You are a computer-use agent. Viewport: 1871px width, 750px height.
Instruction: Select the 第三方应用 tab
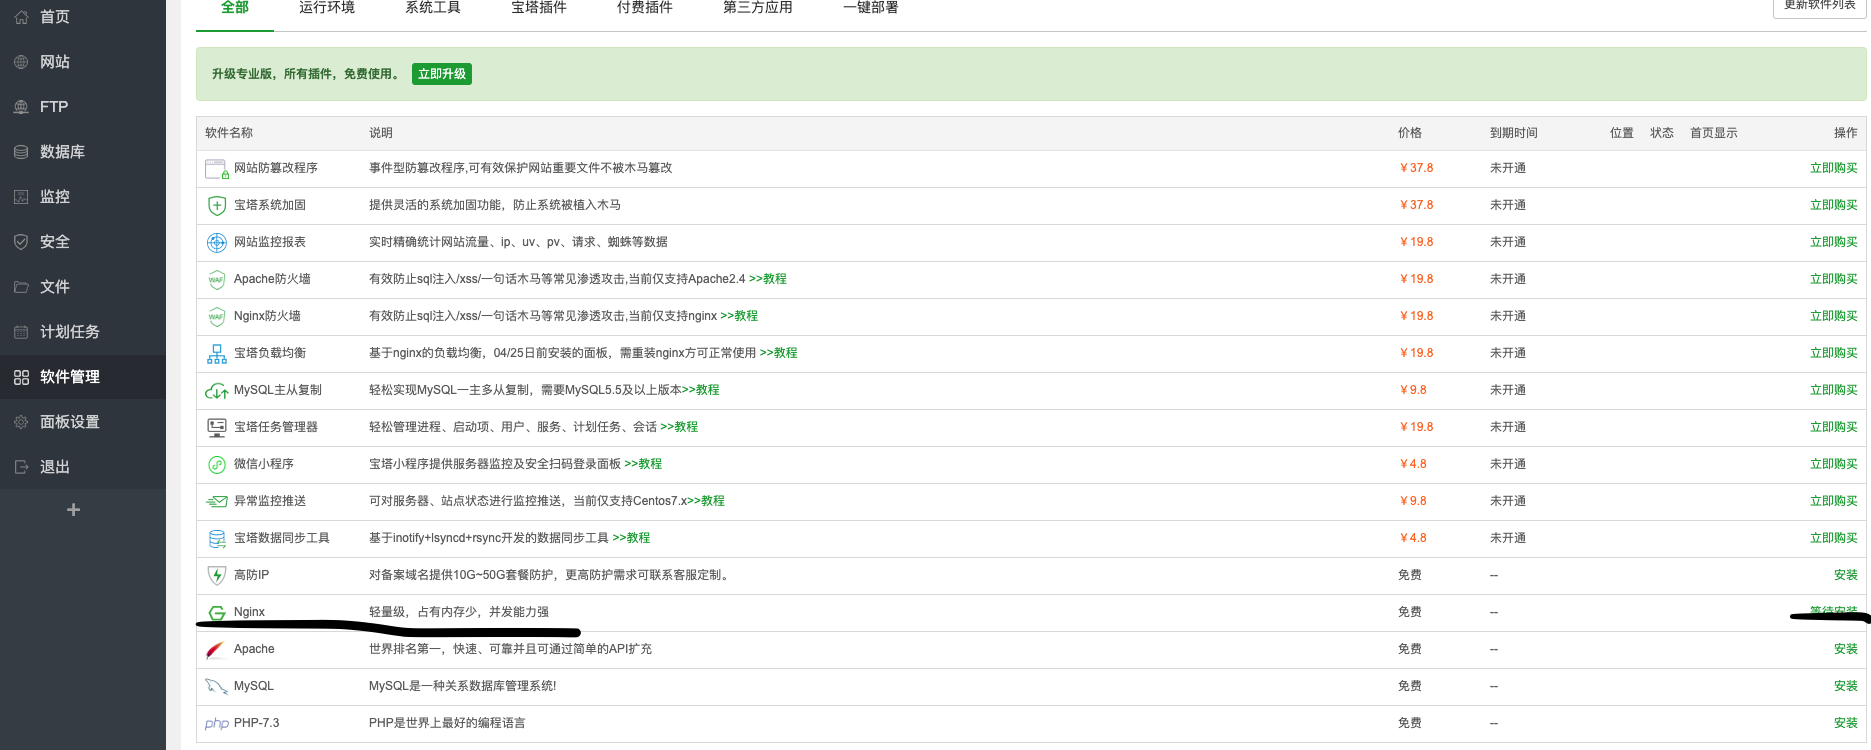click(x=758, y=7)
